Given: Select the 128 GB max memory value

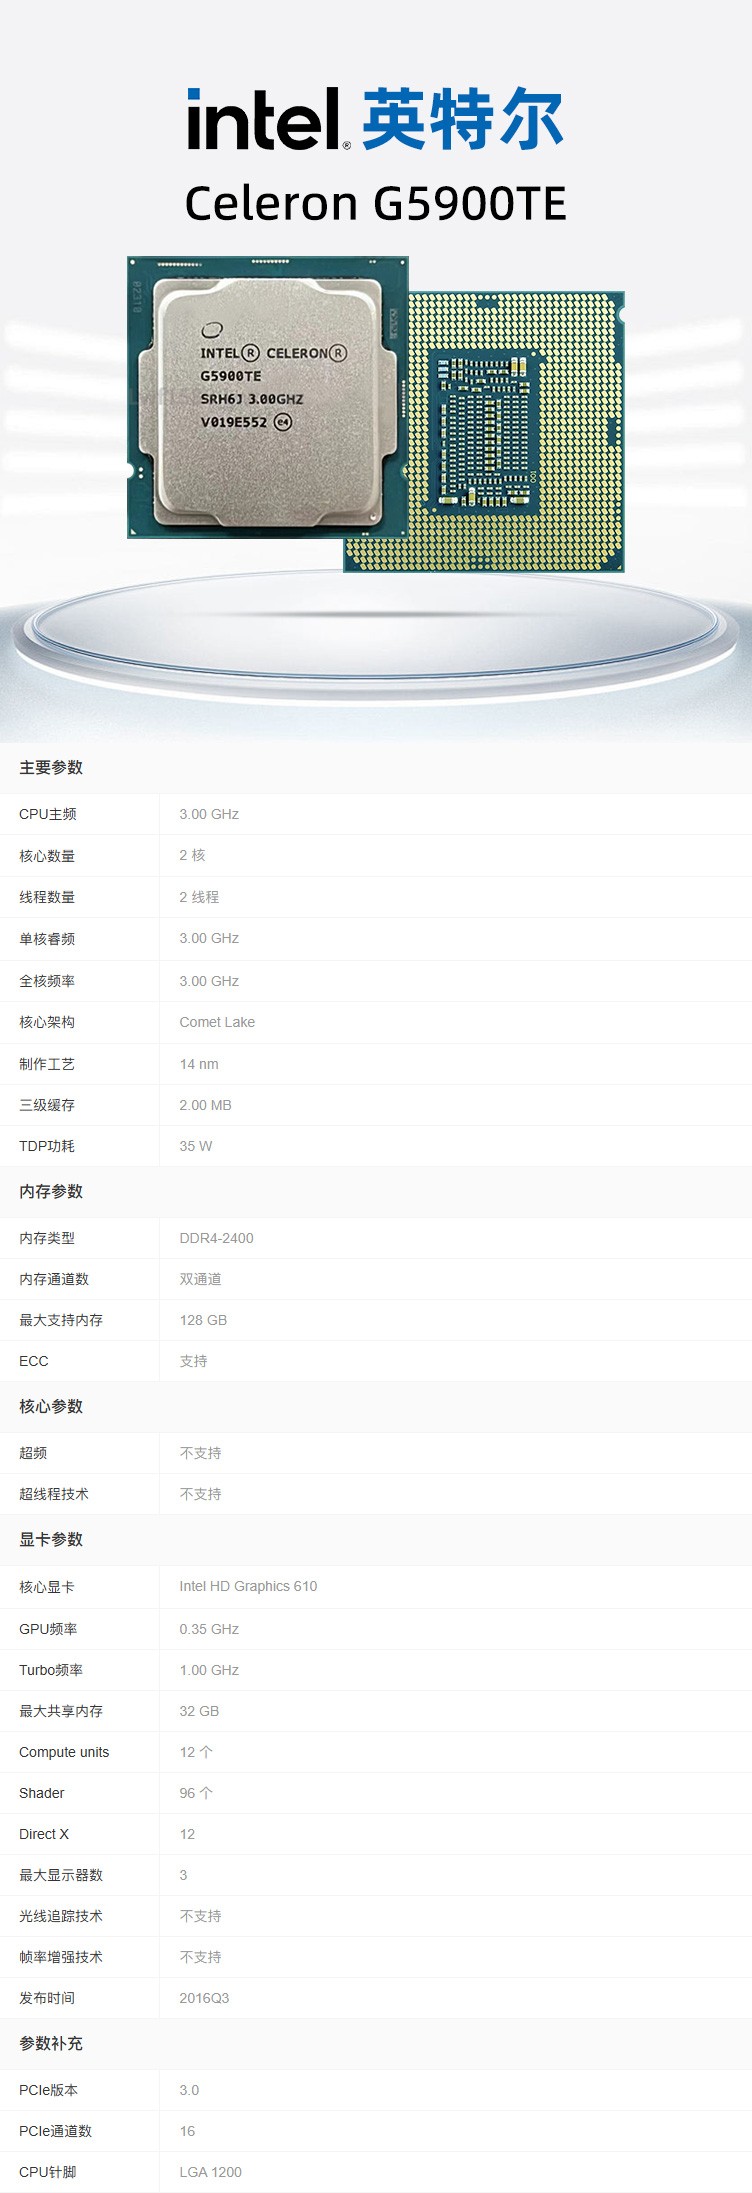Looking at the screenshot, I should 203,1320.
